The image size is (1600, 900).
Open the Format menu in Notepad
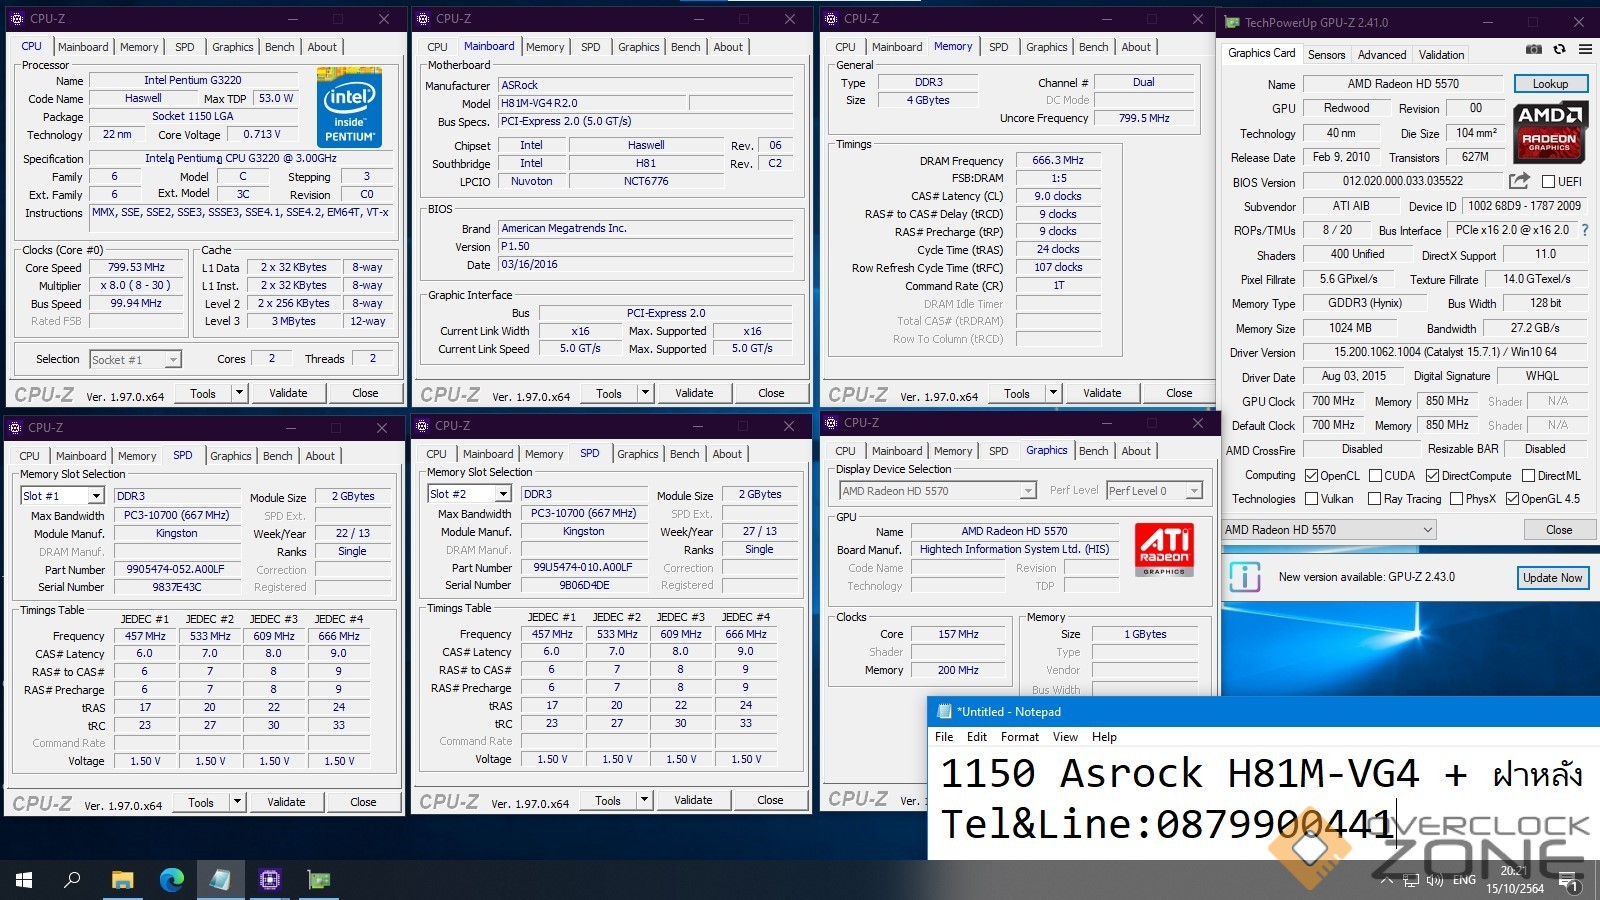tap(1019, 737)
